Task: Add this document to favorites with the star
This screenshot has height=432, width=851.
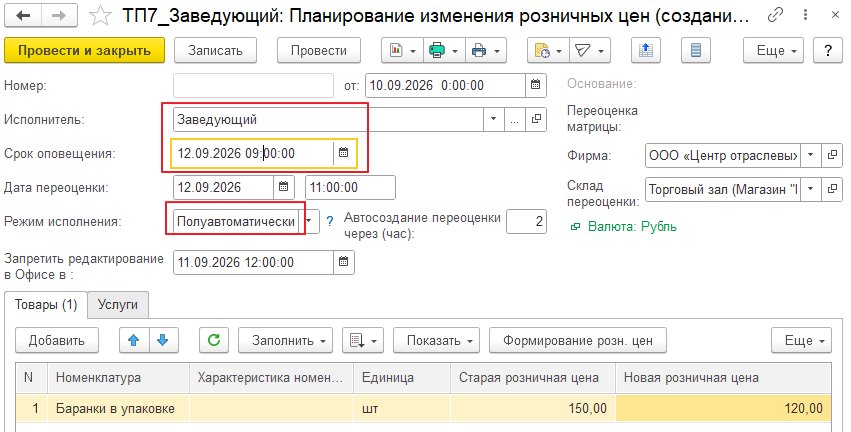Action: click(x=100, y=16)
